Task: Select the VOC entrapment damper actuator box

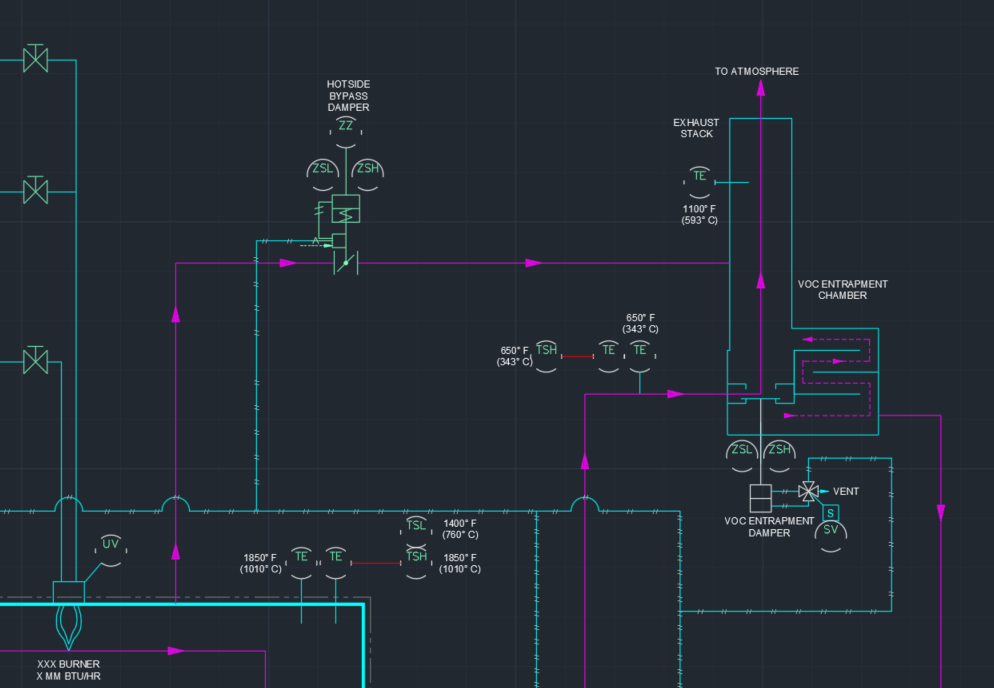Action: [760, 498]
